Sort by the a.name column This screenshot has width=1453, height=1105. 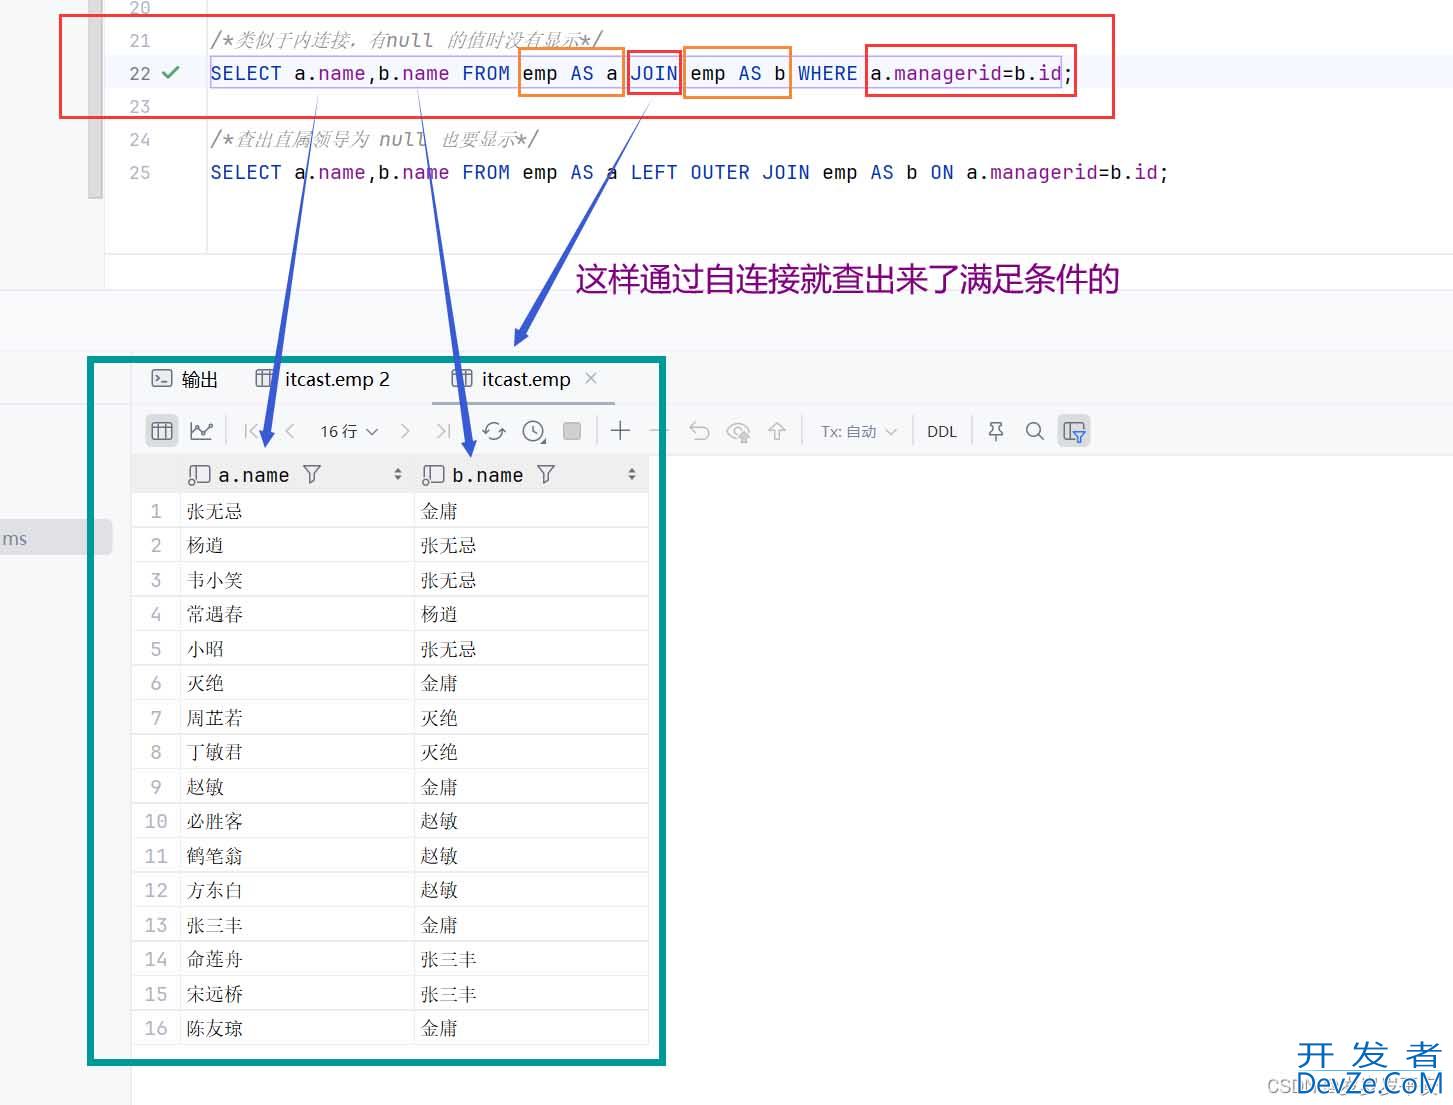398,475
